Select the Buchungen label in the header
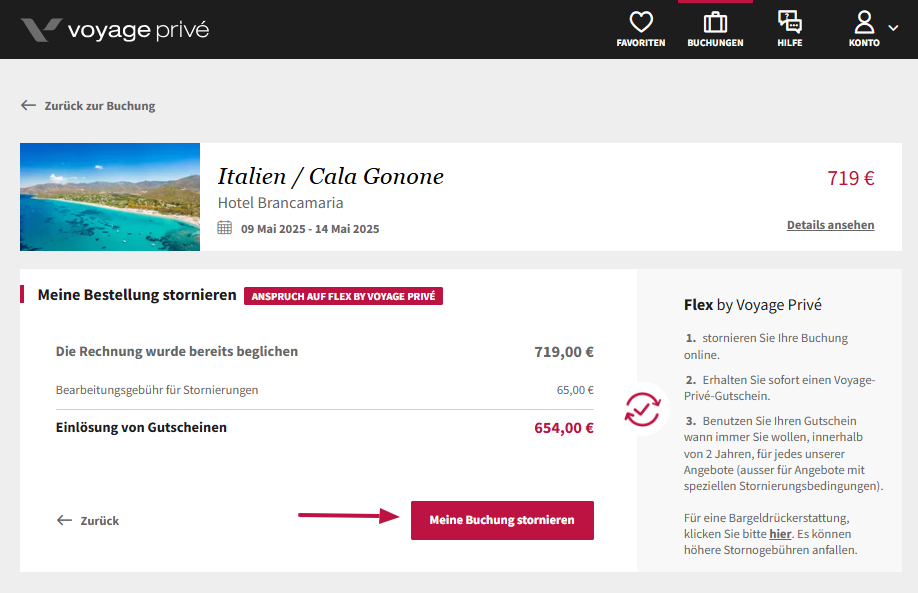This screenshot has width=918, height=593. (x=715, y=43)
